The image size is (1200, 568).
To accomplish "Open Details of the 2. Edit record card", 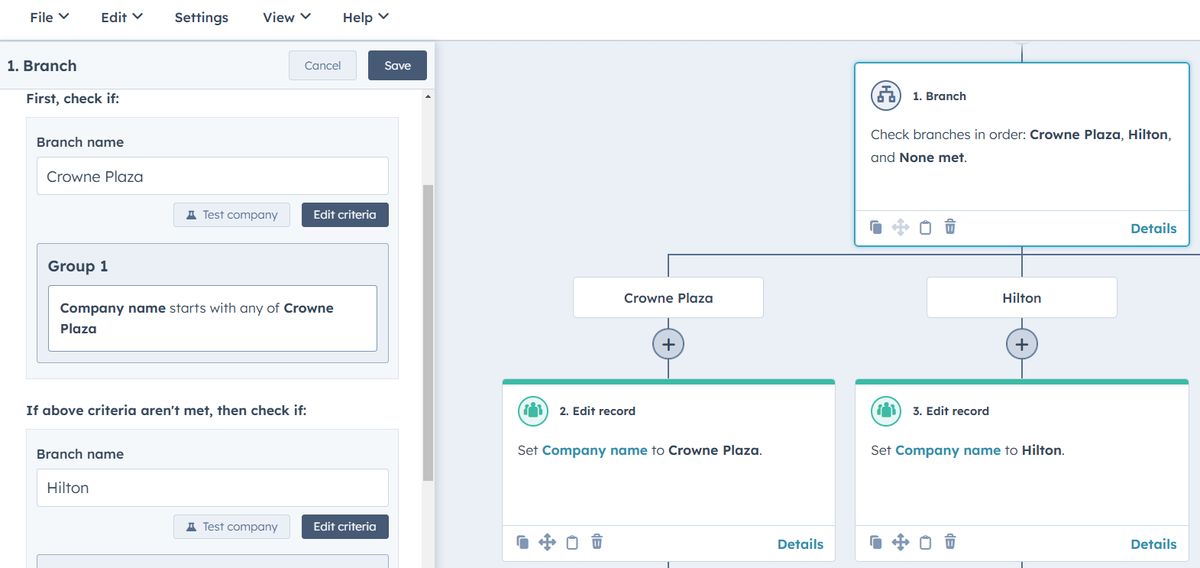I will (x=800, y=544).
